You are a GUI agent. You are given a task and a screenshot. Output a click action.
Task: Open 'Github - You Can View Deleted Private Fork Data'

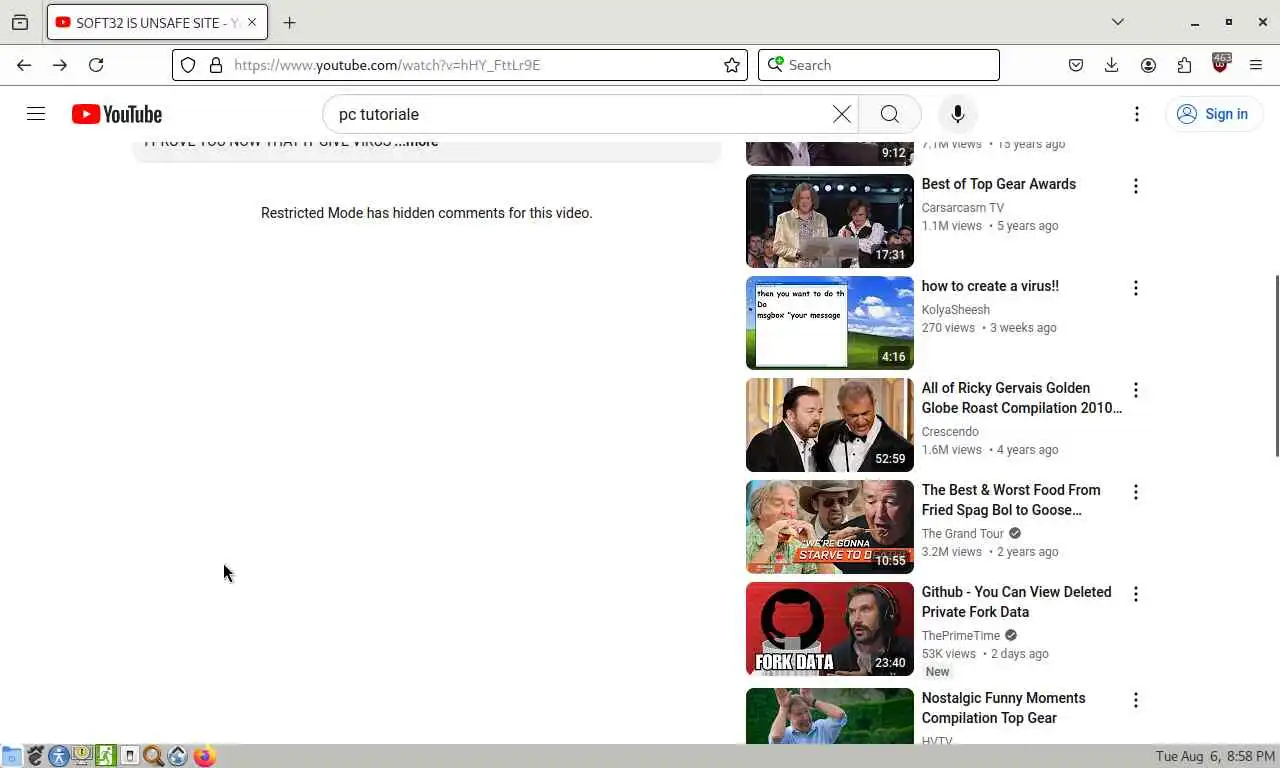point(1017,602)
